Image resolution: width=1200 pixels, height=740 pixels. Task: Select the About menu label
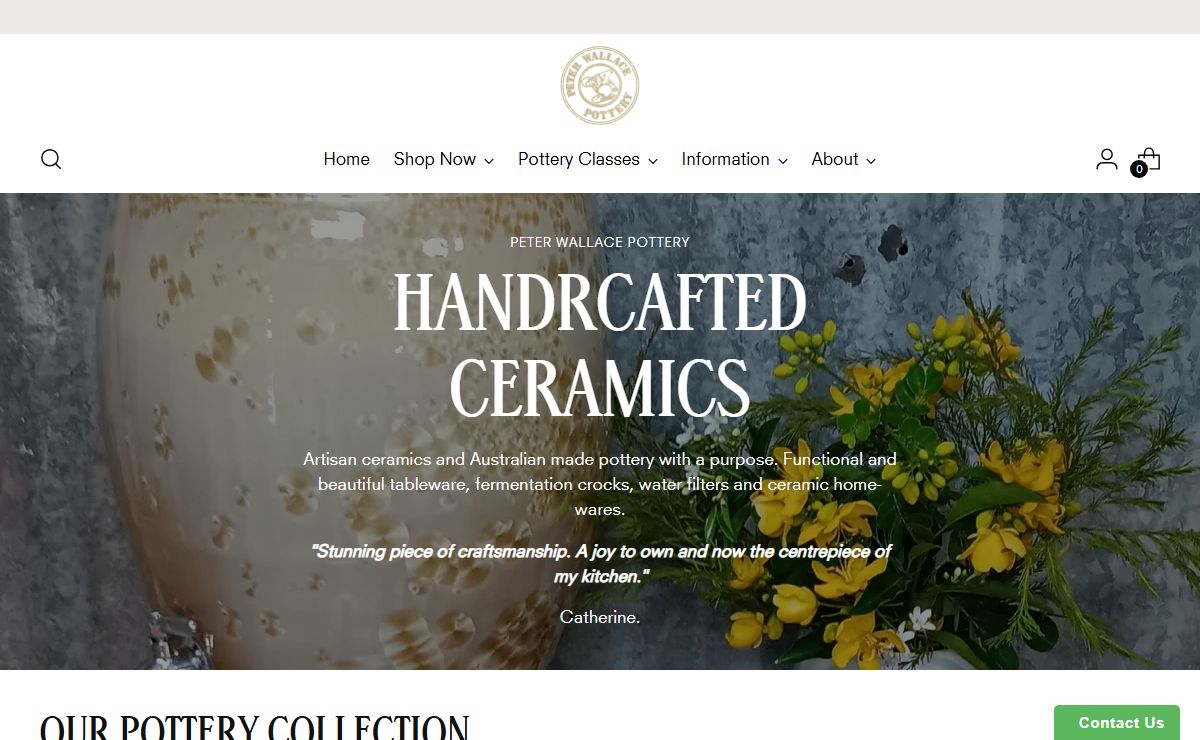(x=835, y=159)
